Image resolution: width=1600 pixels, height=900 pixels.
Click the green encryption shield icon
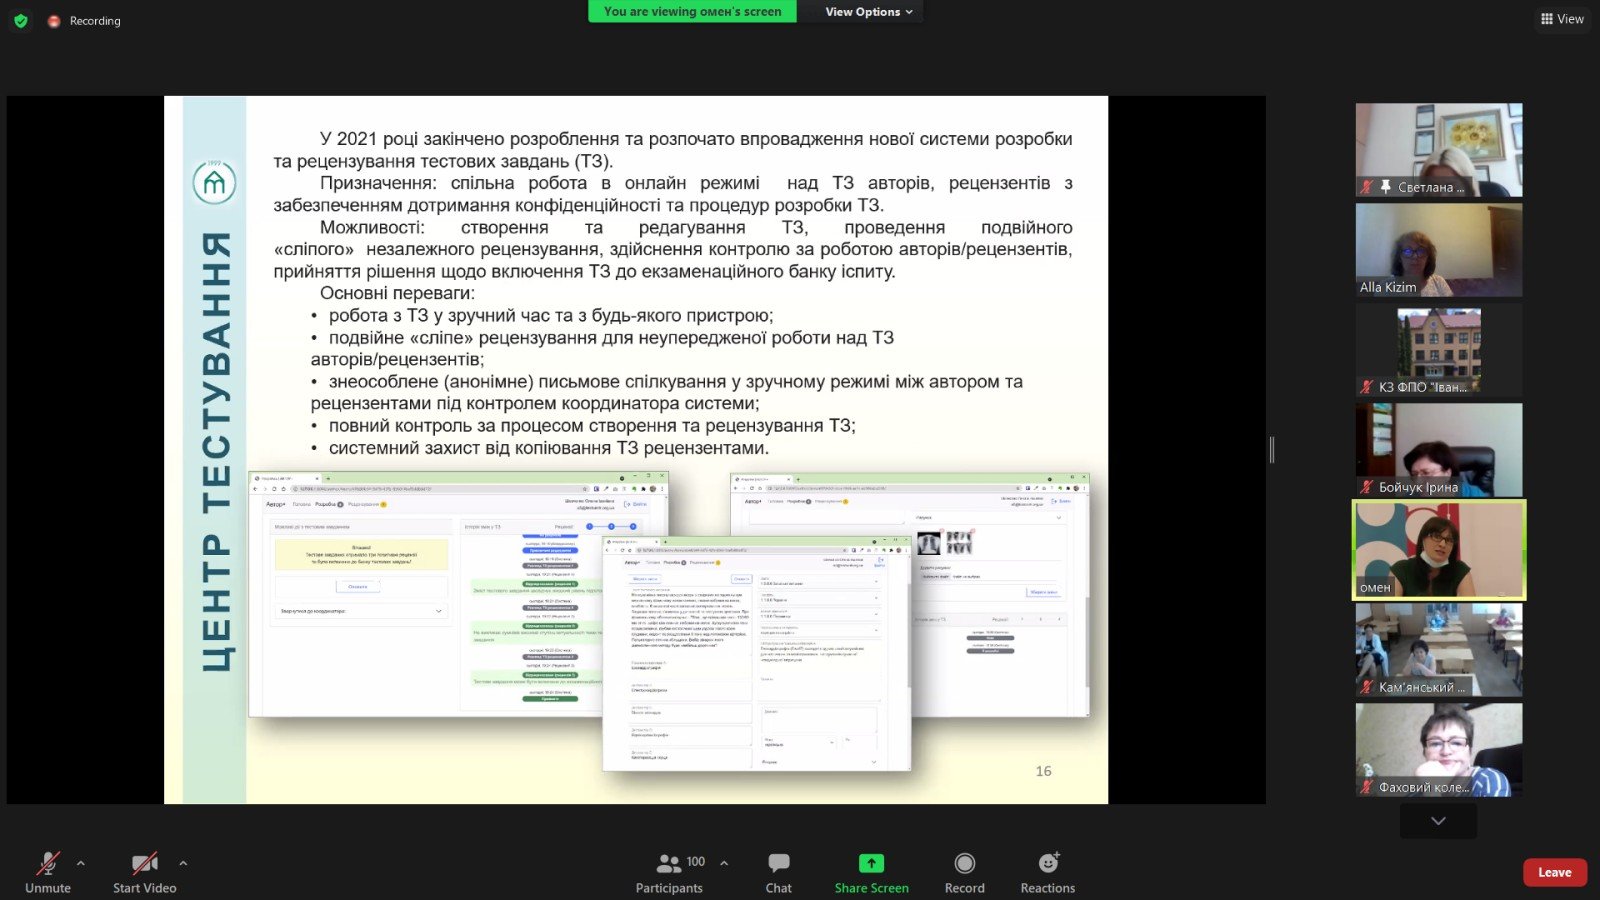(21, 21)
